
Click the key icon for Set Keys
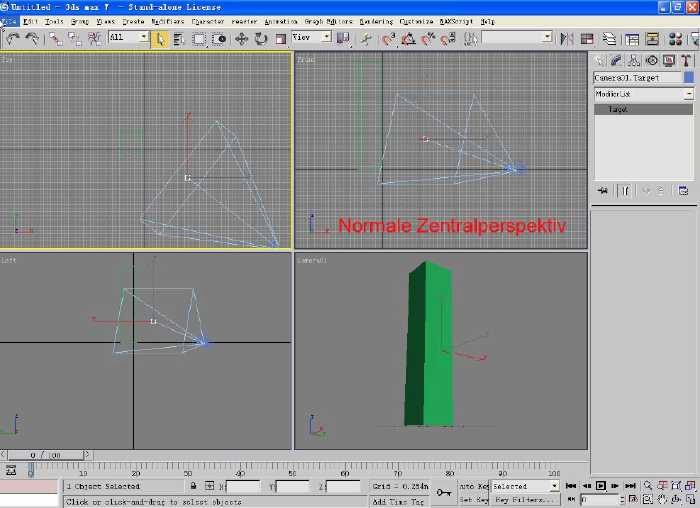(x=443, y=492)
